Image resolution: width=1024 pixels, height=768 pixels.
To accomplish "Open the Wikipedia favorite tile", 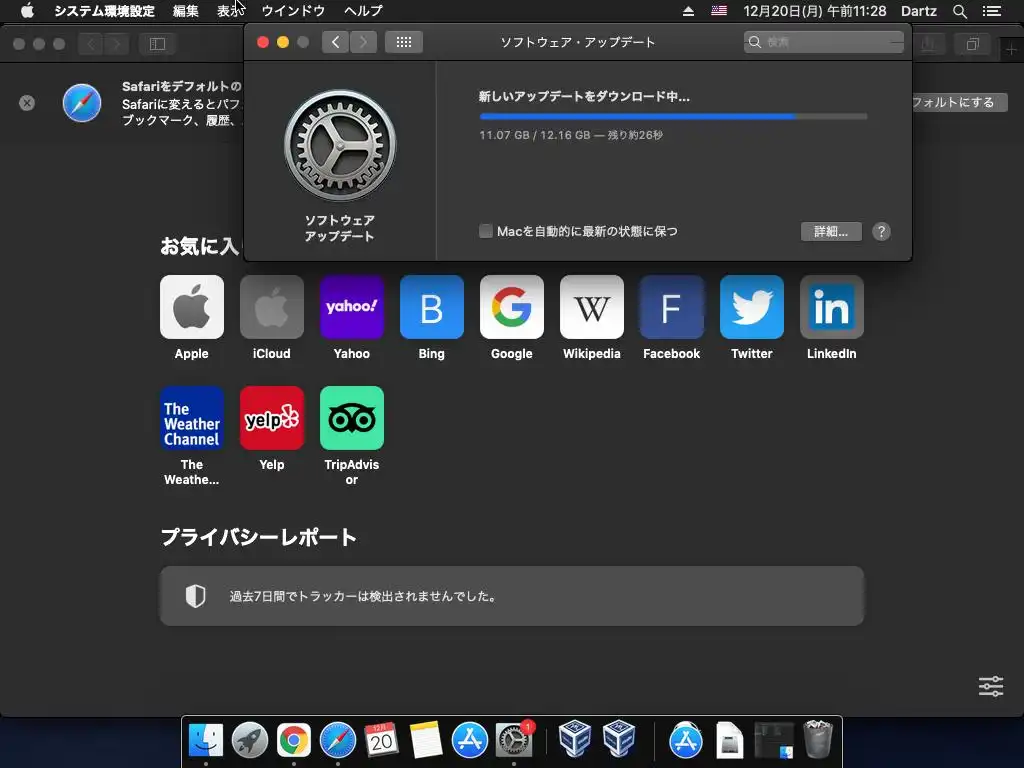I will pos(592,307).
